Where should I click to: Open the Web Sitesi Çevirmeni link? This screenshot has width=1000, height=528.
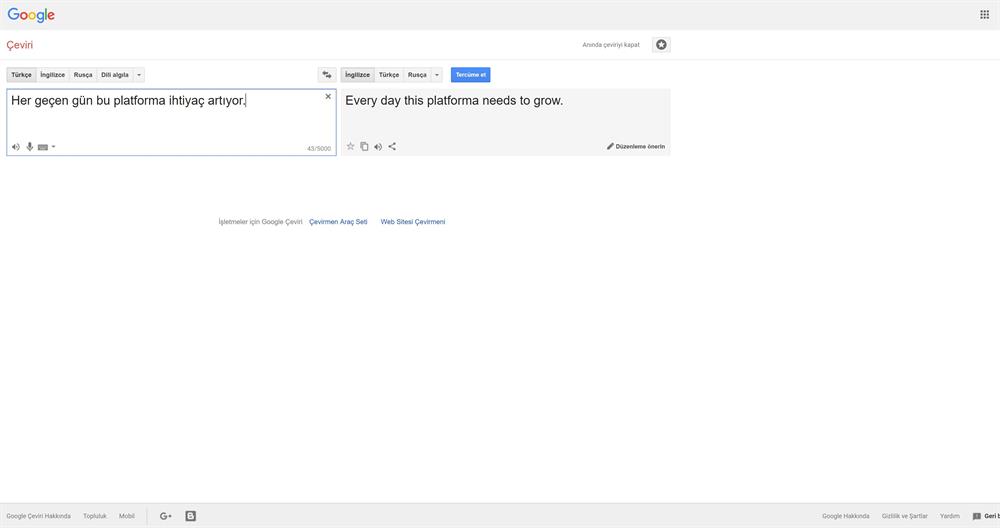(413, 222)
